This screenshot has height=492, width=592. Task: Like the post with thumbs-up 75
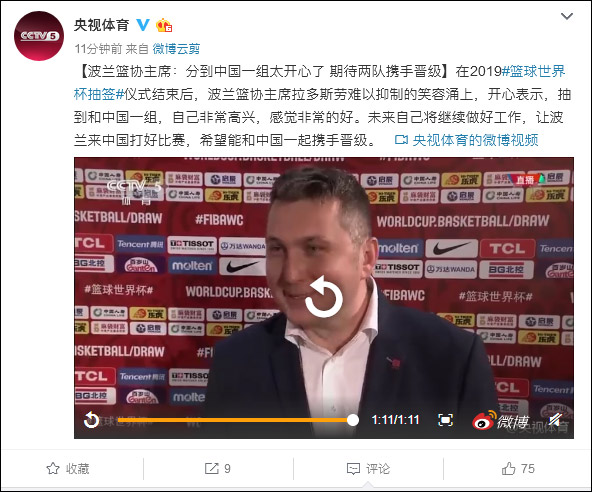click(x=518, y=469)
